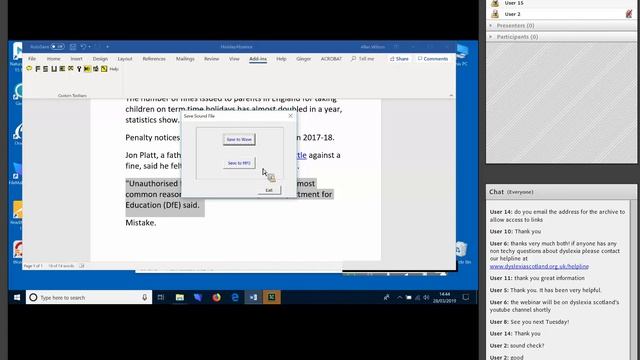The width and height of the screenshot is (640, 360).
Task: Click the Windows Start button
Action: [17, 298]
